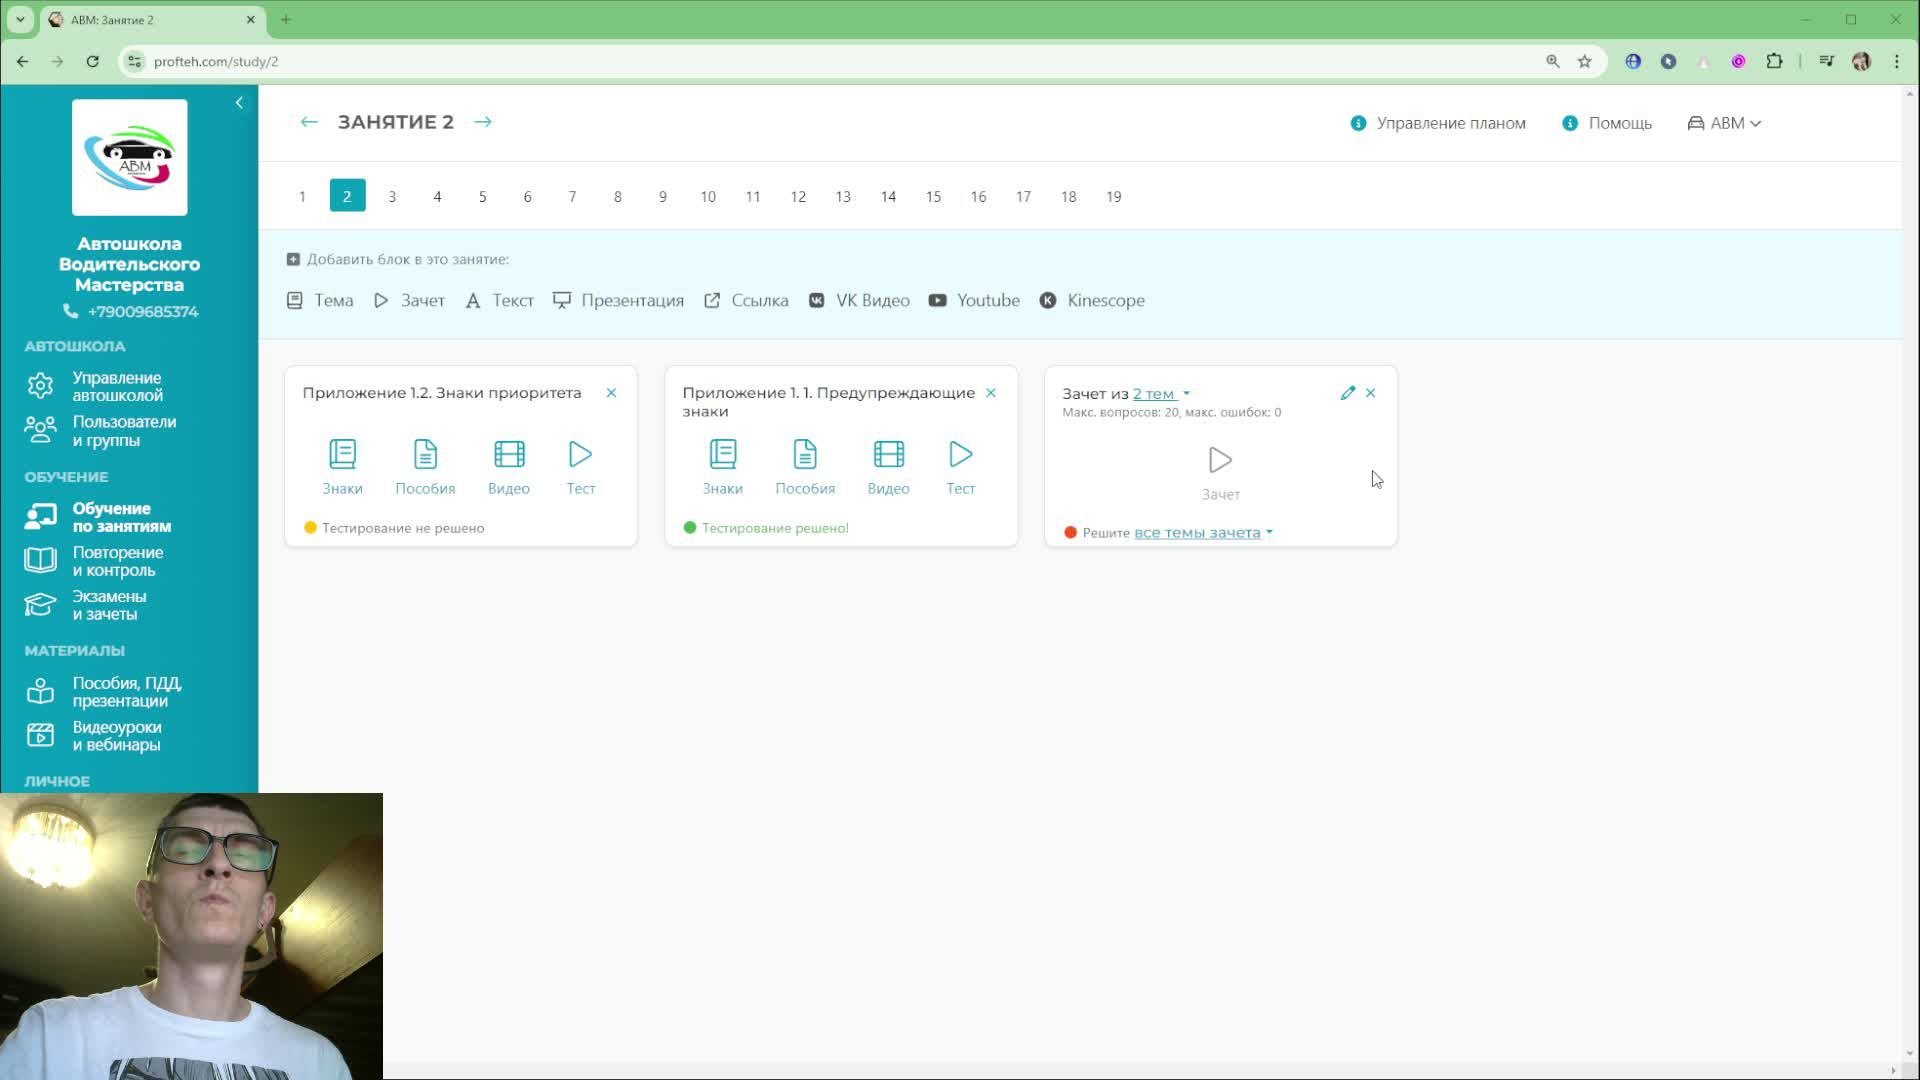1920x1080 pixels.
Task: Add a Youtube block to the lesson
Action: point(974,300)
